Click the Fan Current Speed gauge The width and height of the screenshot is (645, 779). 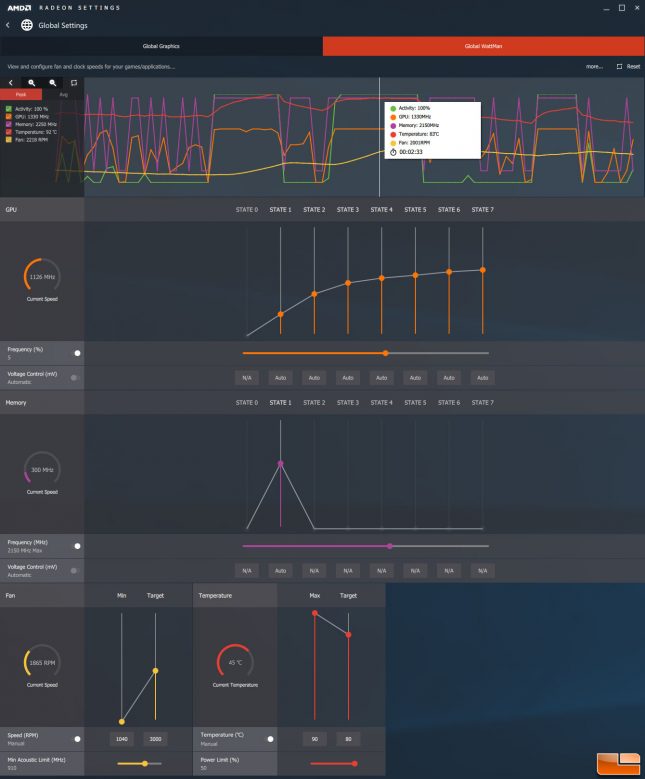(42, 662)
